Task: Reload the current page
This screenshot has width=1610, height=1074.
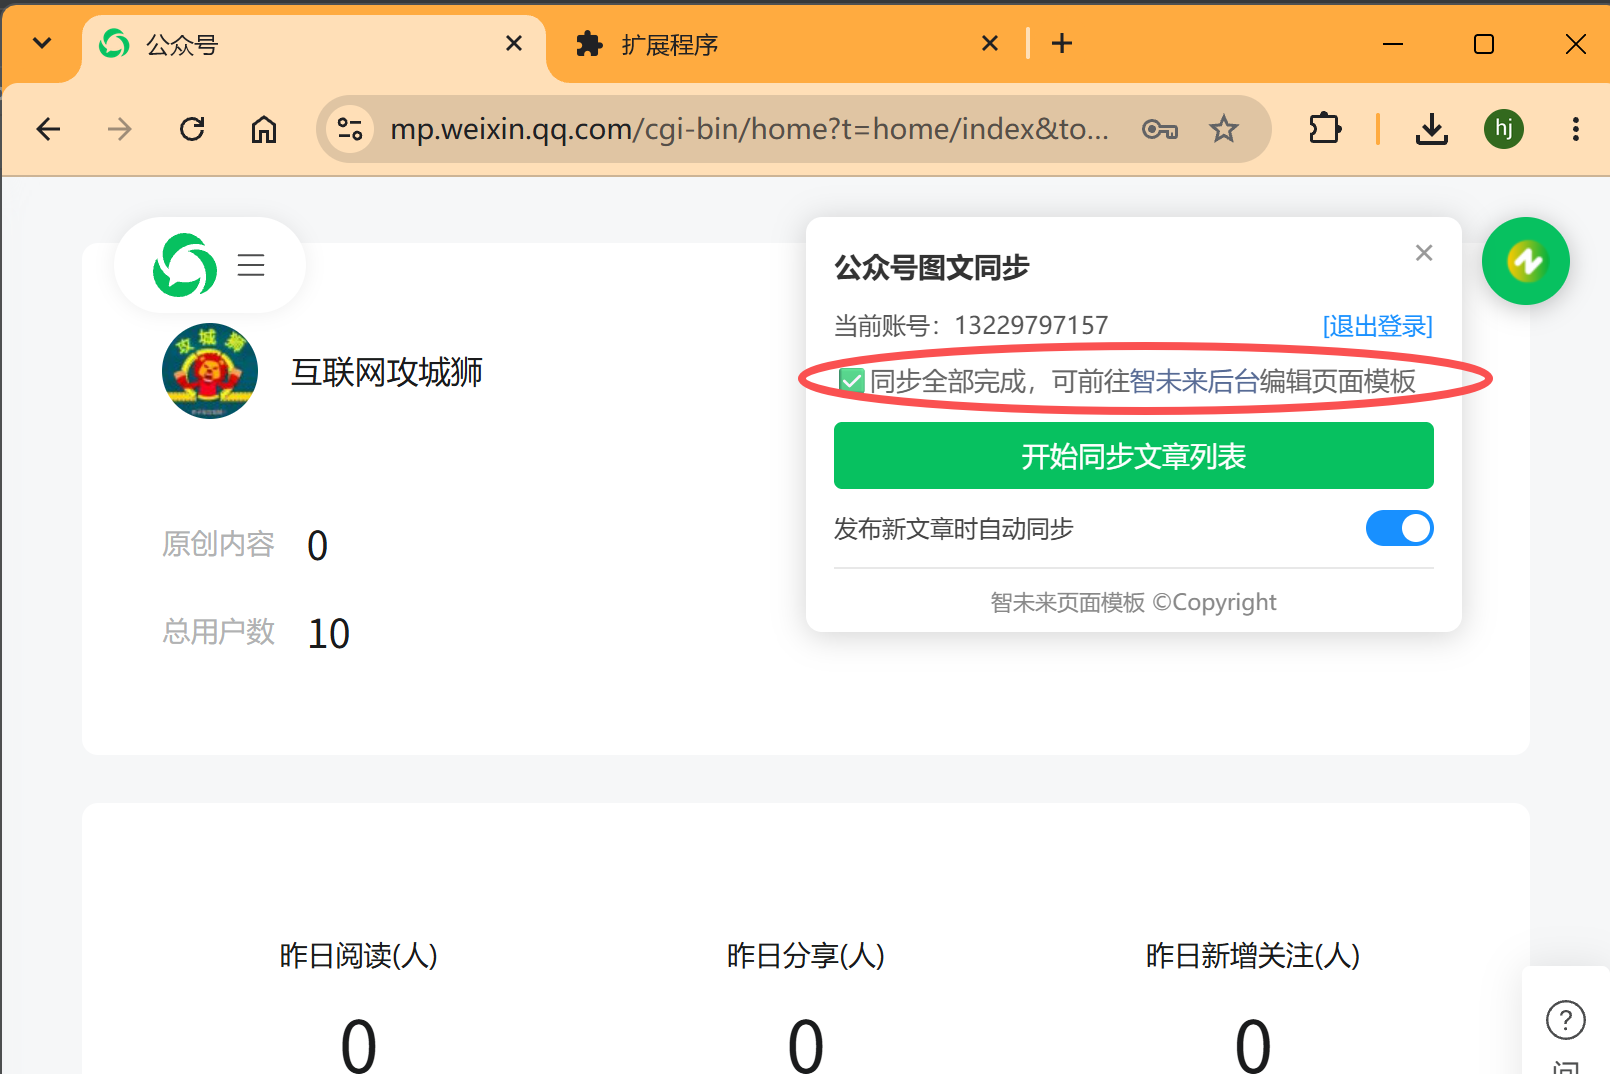Action: point(192,129)
